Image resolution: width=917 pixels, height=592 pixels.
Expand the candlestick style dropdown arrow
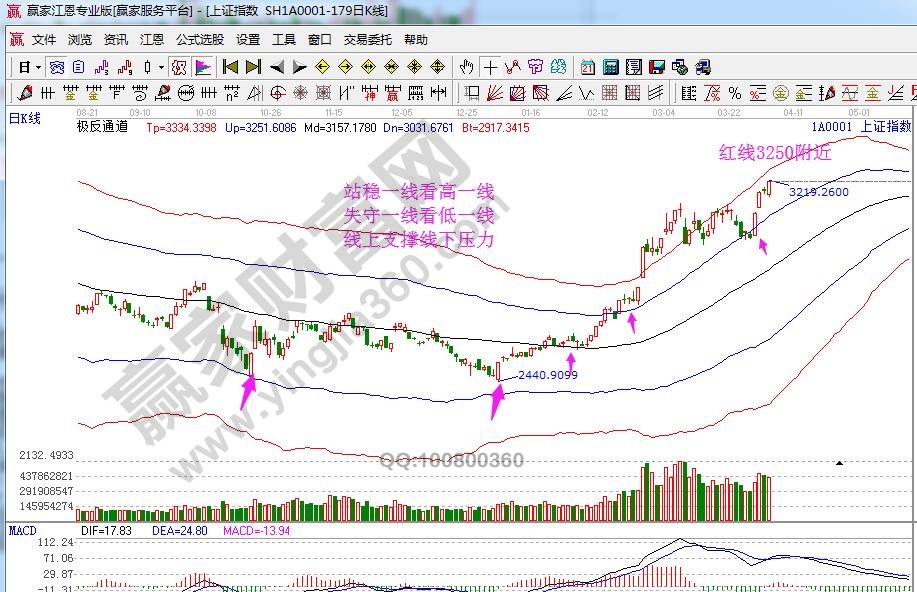[162, 67]
